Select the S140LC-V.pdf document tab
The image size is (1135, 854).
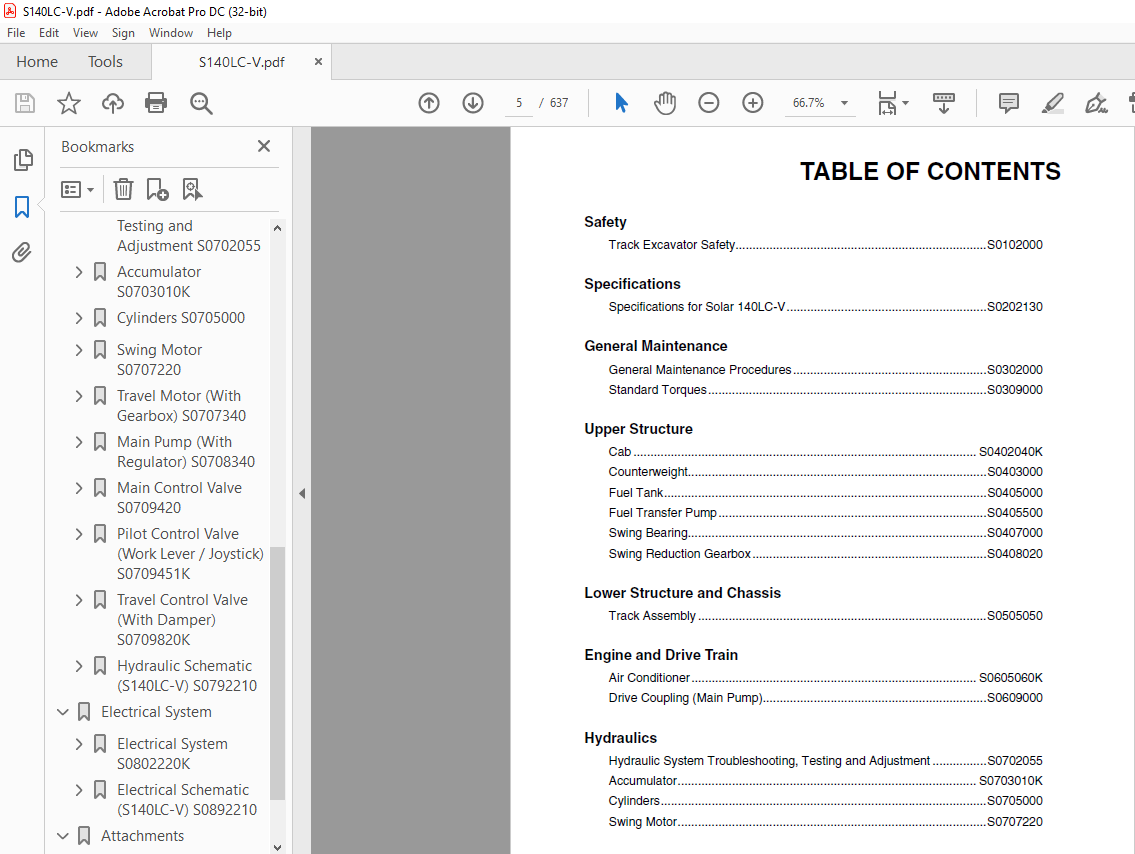pos(242,62)
